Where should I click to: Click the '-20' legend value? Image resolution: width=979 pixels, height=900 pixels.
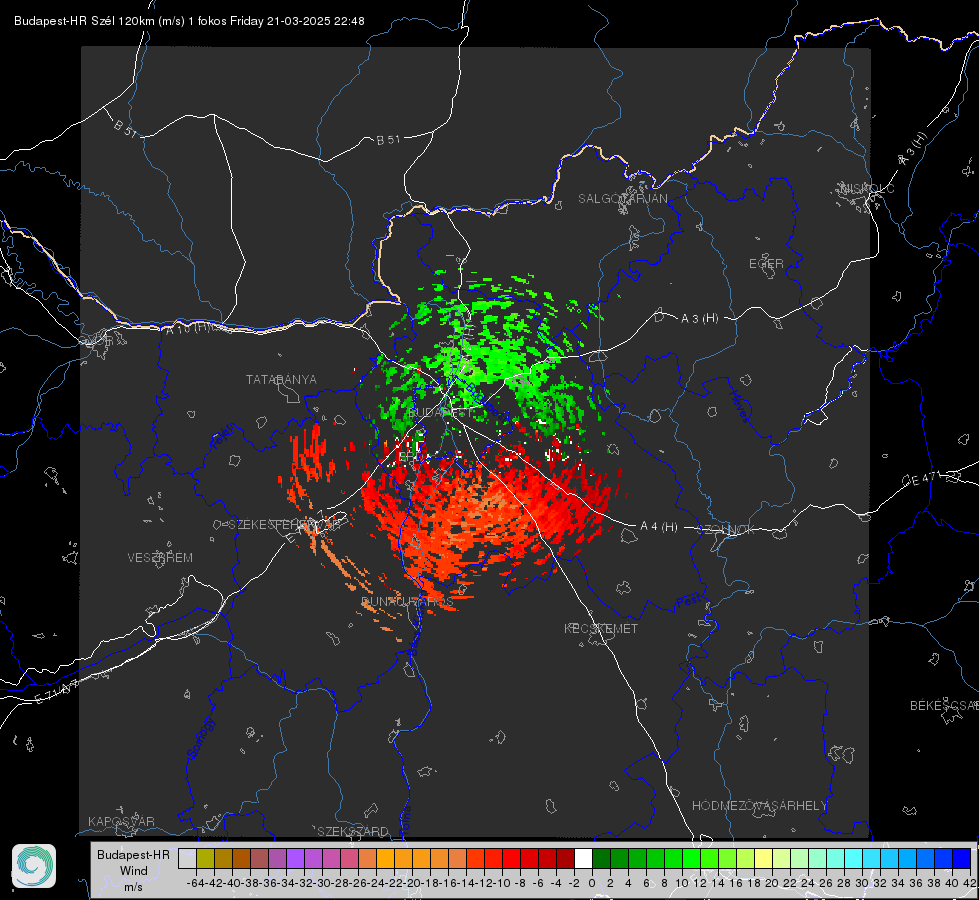click(412, 883)
